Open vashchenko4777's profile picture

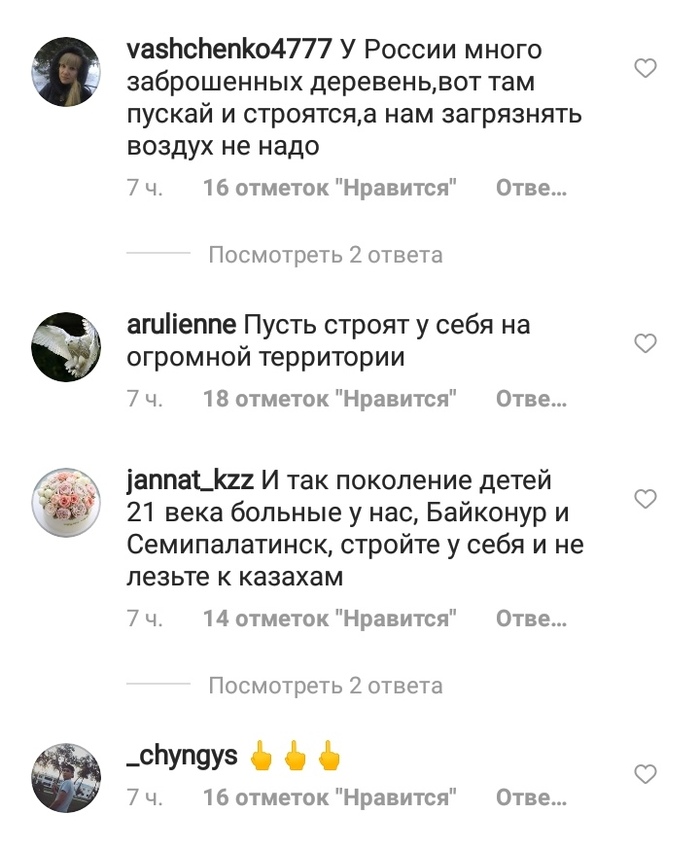pyautogui.click(x=66, y=71)
